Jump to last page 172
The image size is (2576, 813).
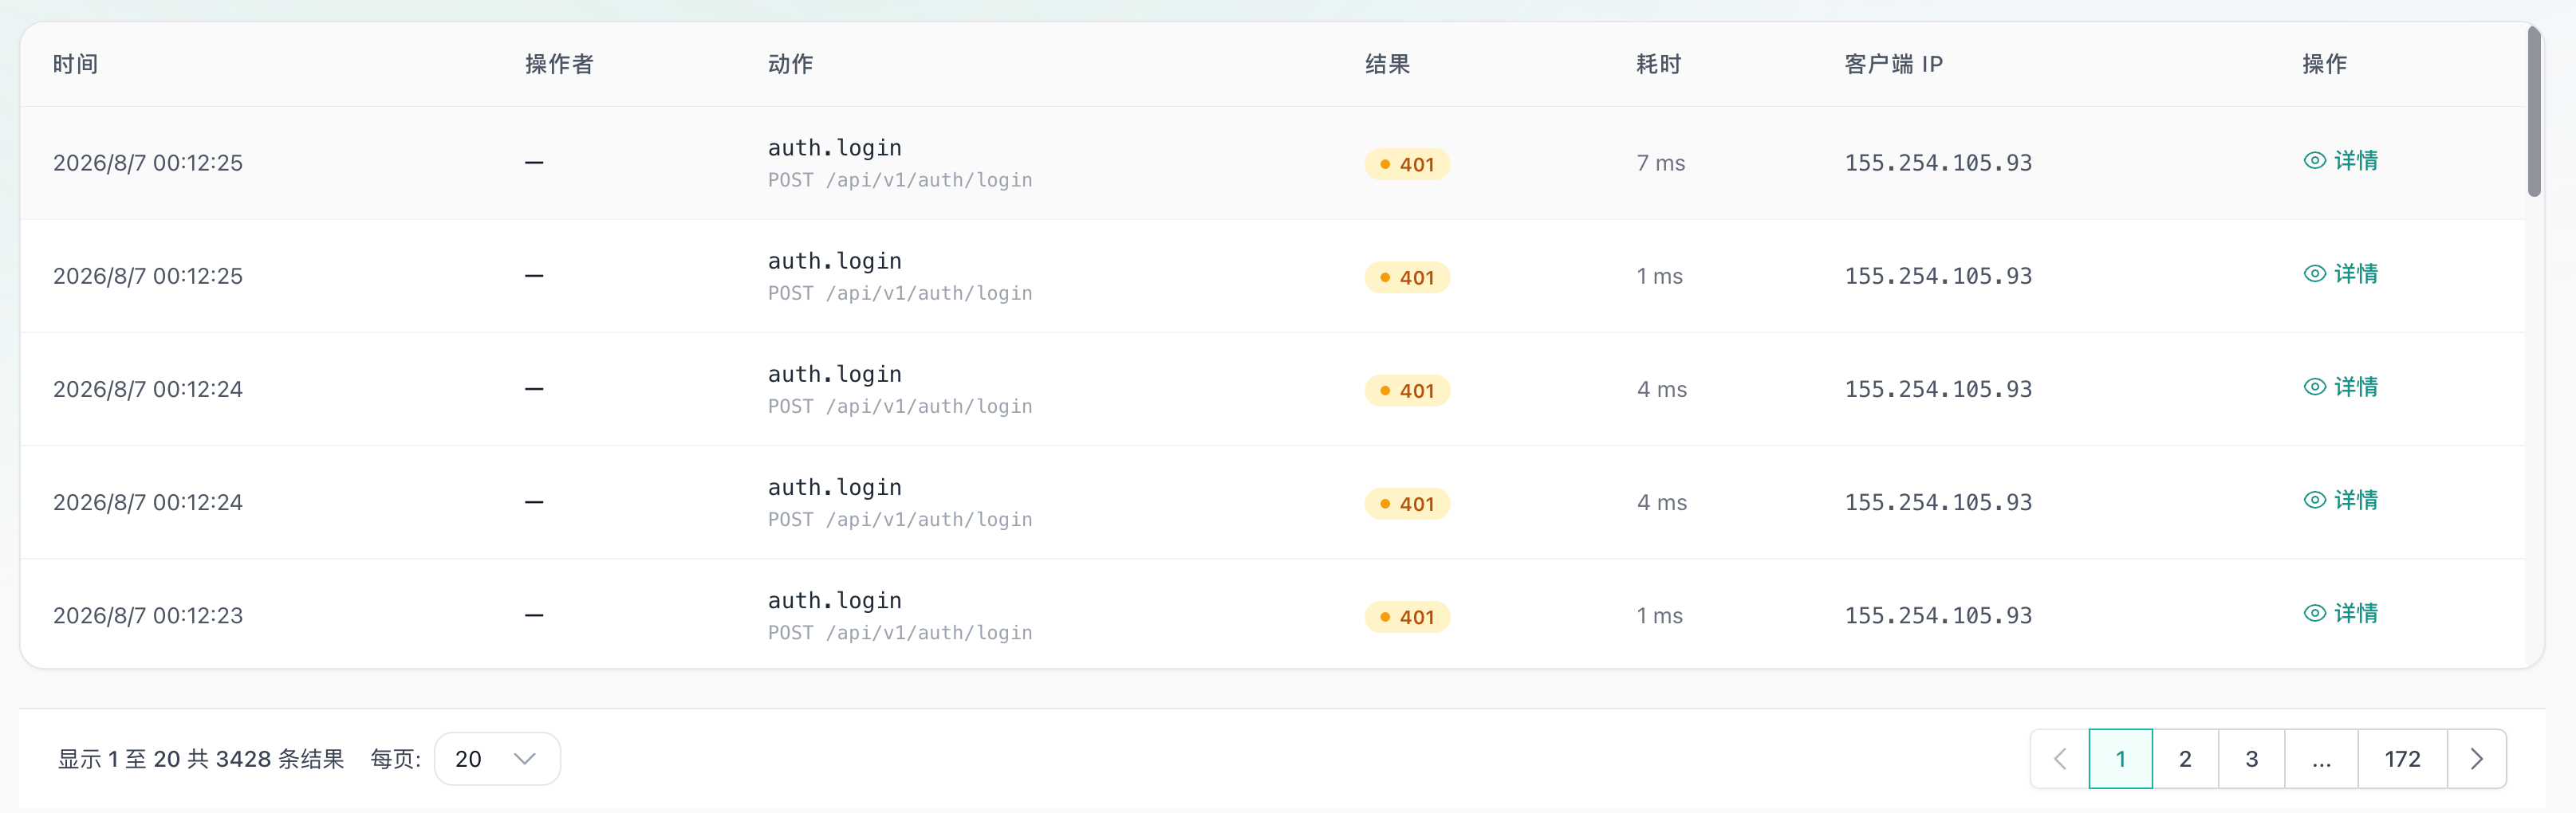2402,759
